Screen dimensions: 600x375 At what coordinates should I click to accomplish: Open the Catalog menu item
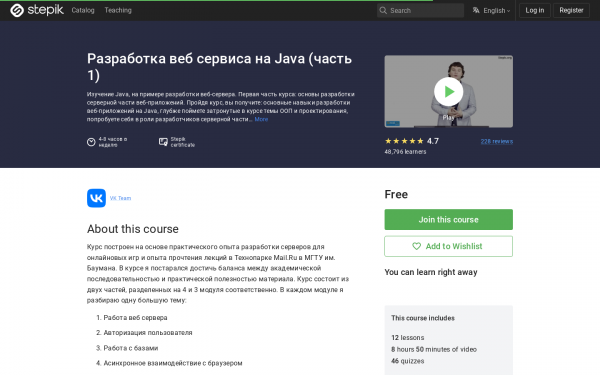coord(83,10)
